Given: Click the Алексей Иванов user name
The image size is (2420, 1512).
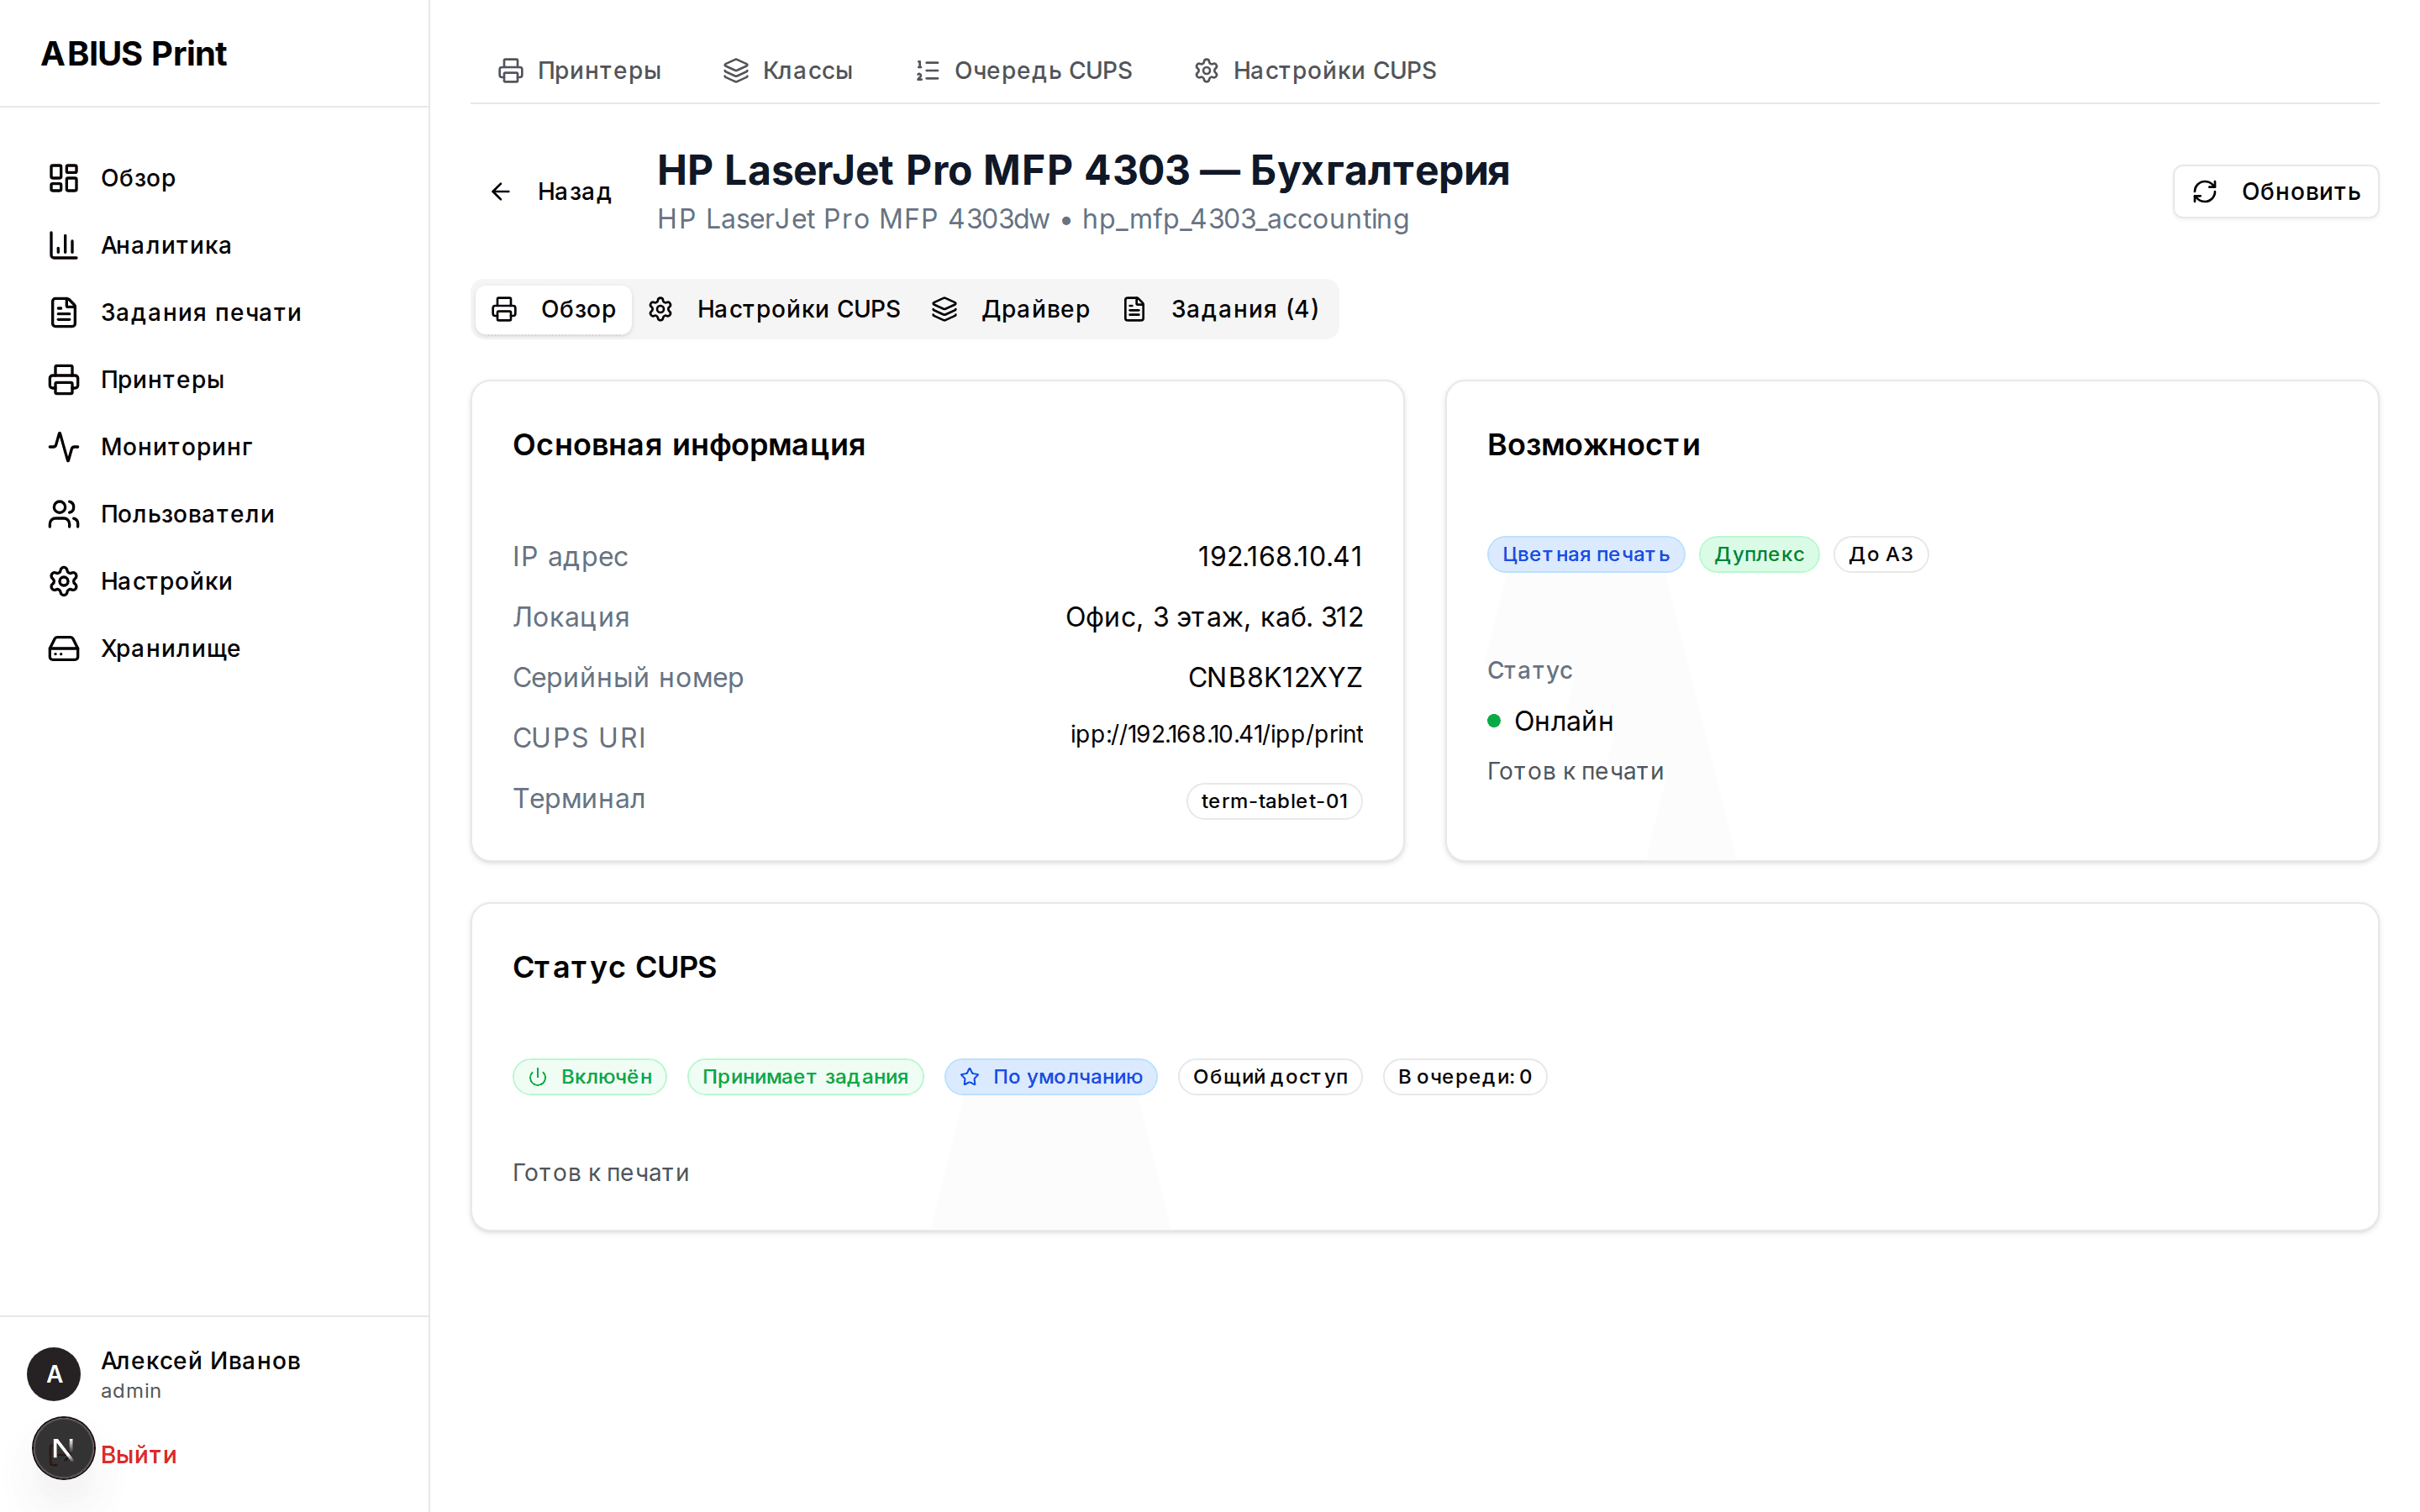Looking at the screenshot, I should click(200, 1361).
